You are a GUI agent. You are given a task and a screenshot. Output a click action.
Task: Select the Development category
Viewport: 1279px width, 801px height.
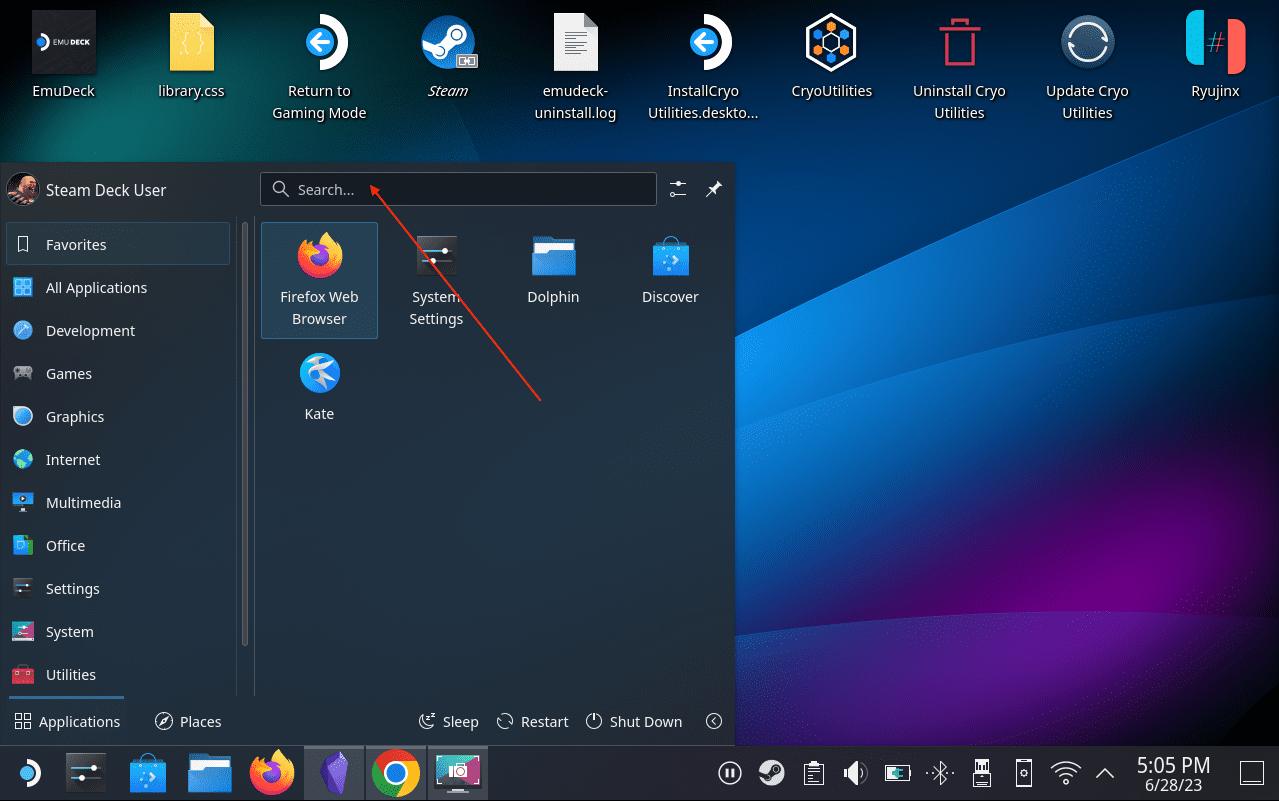(x=118, y=330)
